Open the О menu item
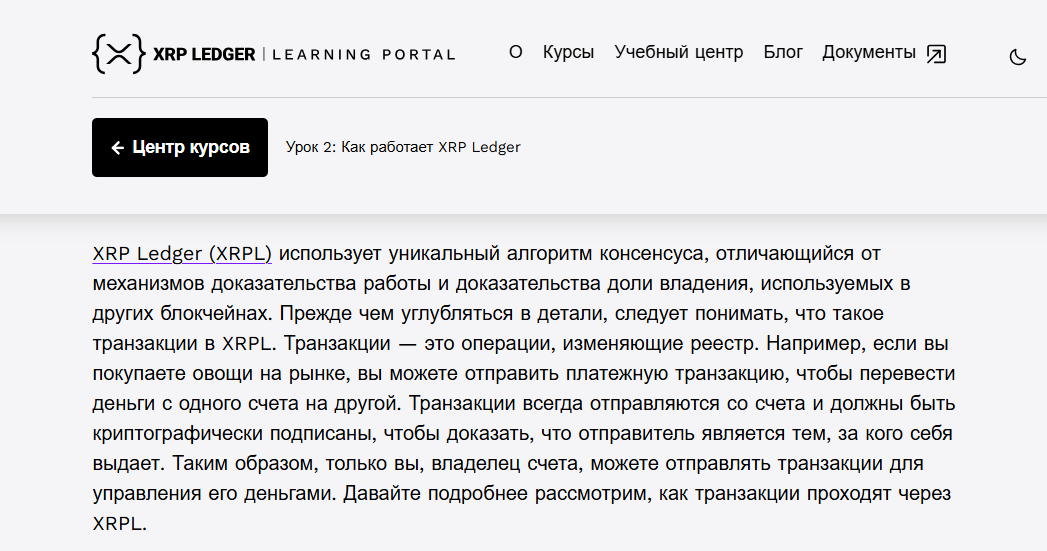 point(515,52)
